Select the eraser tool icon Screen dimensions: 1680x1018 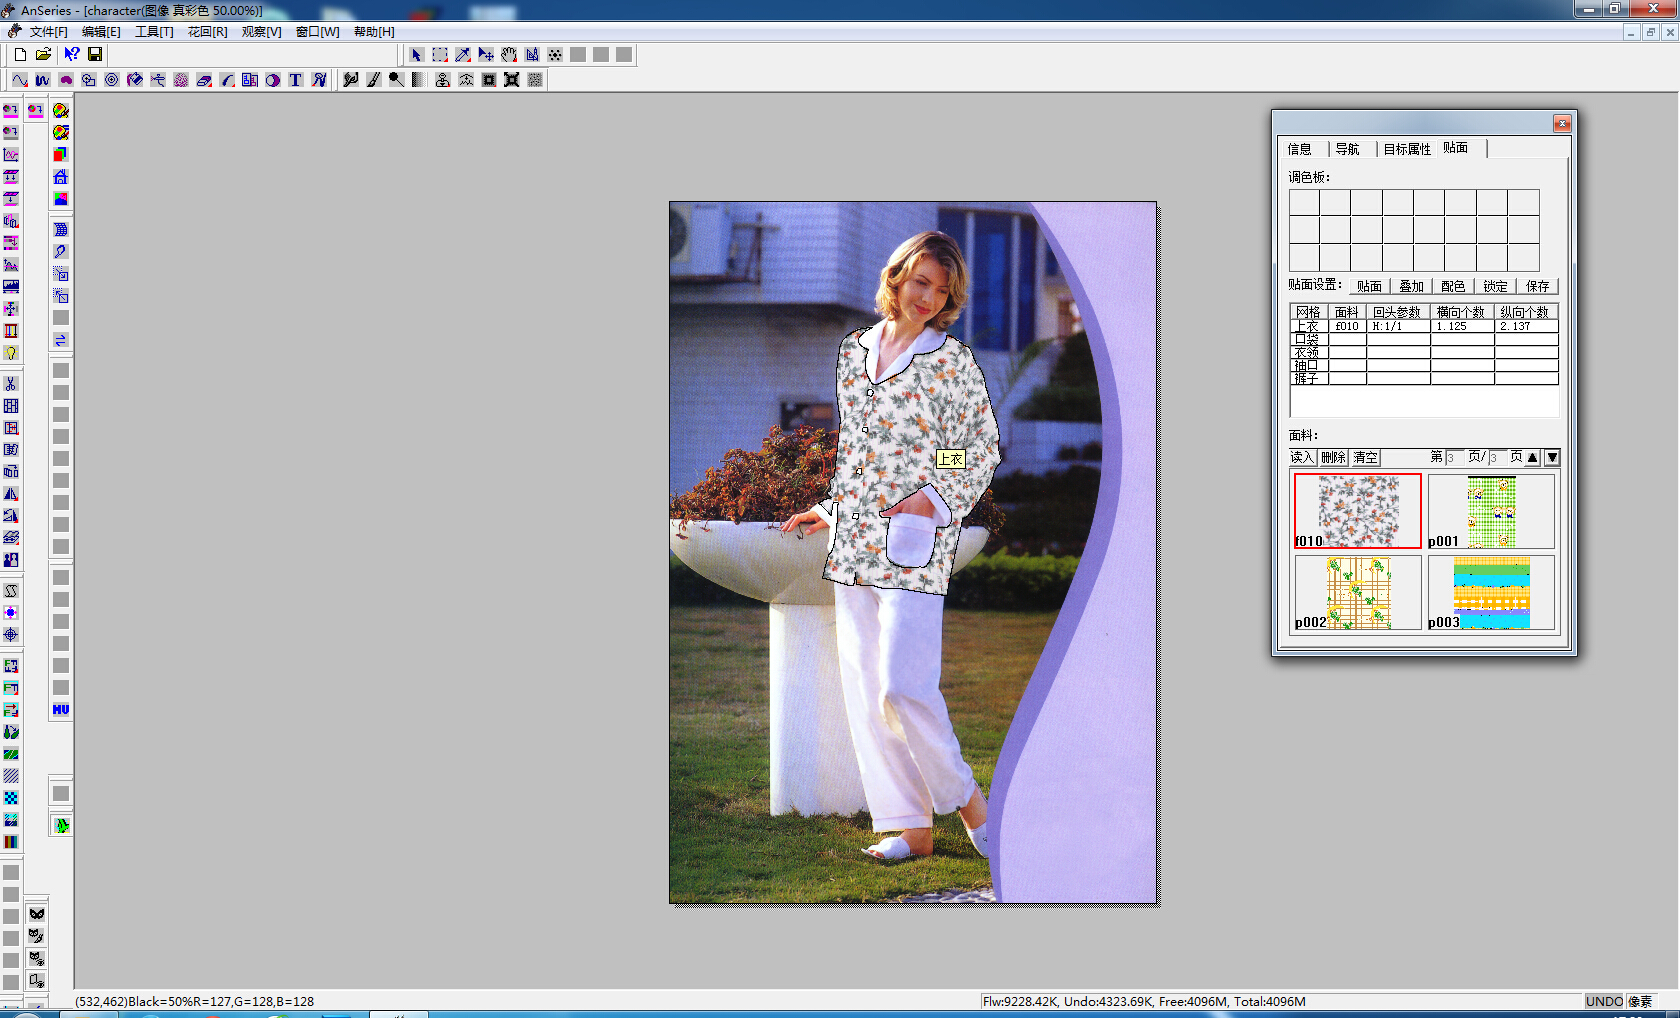[204, 80]
